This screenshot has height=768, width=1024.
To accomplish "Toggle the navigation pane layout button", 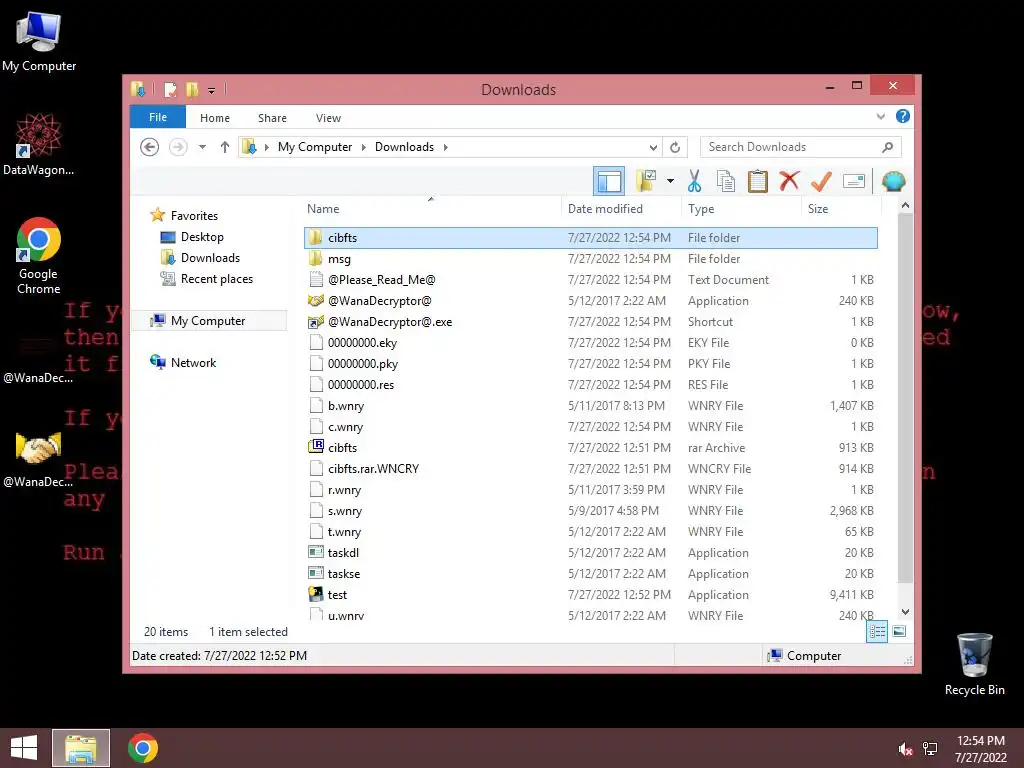I will pyautogui.click(x=609, y=182).
